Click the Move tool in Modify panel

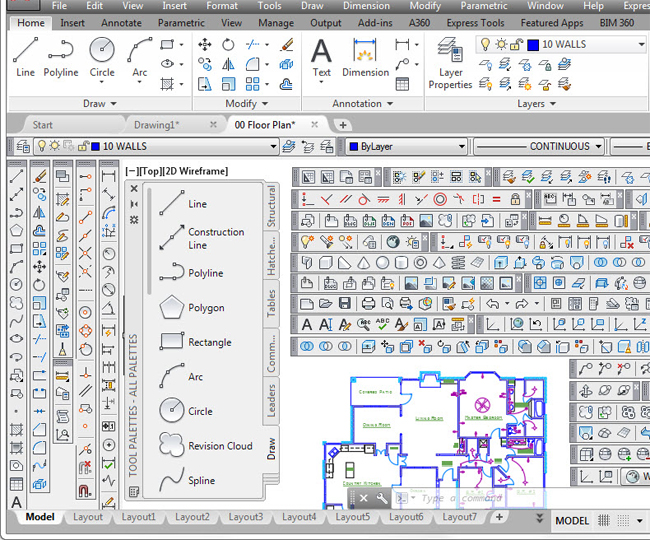205,44
